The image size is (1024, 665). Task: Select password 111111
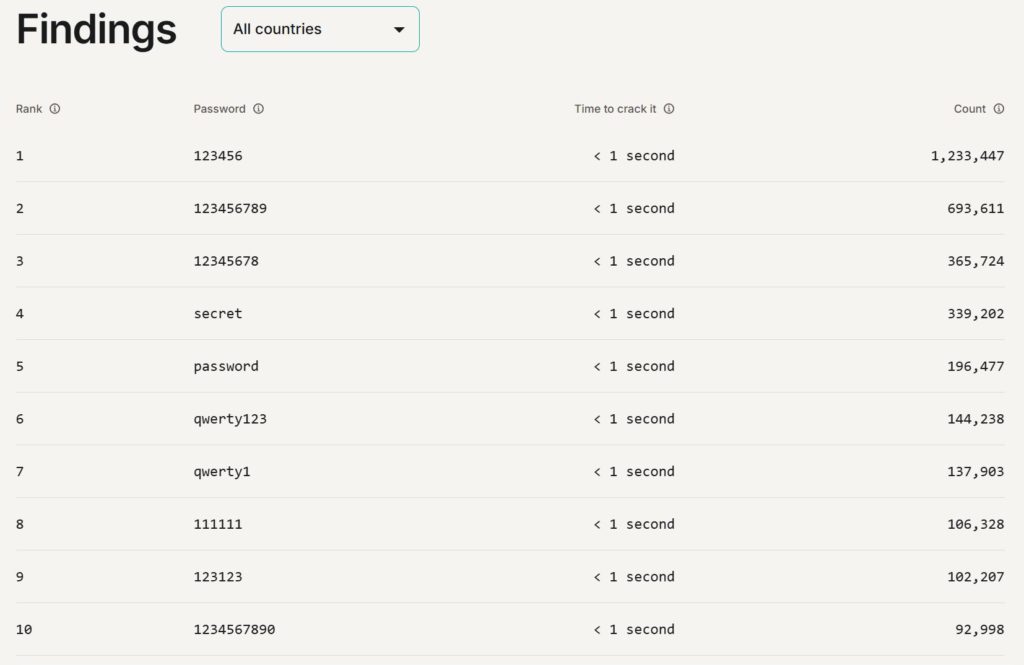click(217, 524)
